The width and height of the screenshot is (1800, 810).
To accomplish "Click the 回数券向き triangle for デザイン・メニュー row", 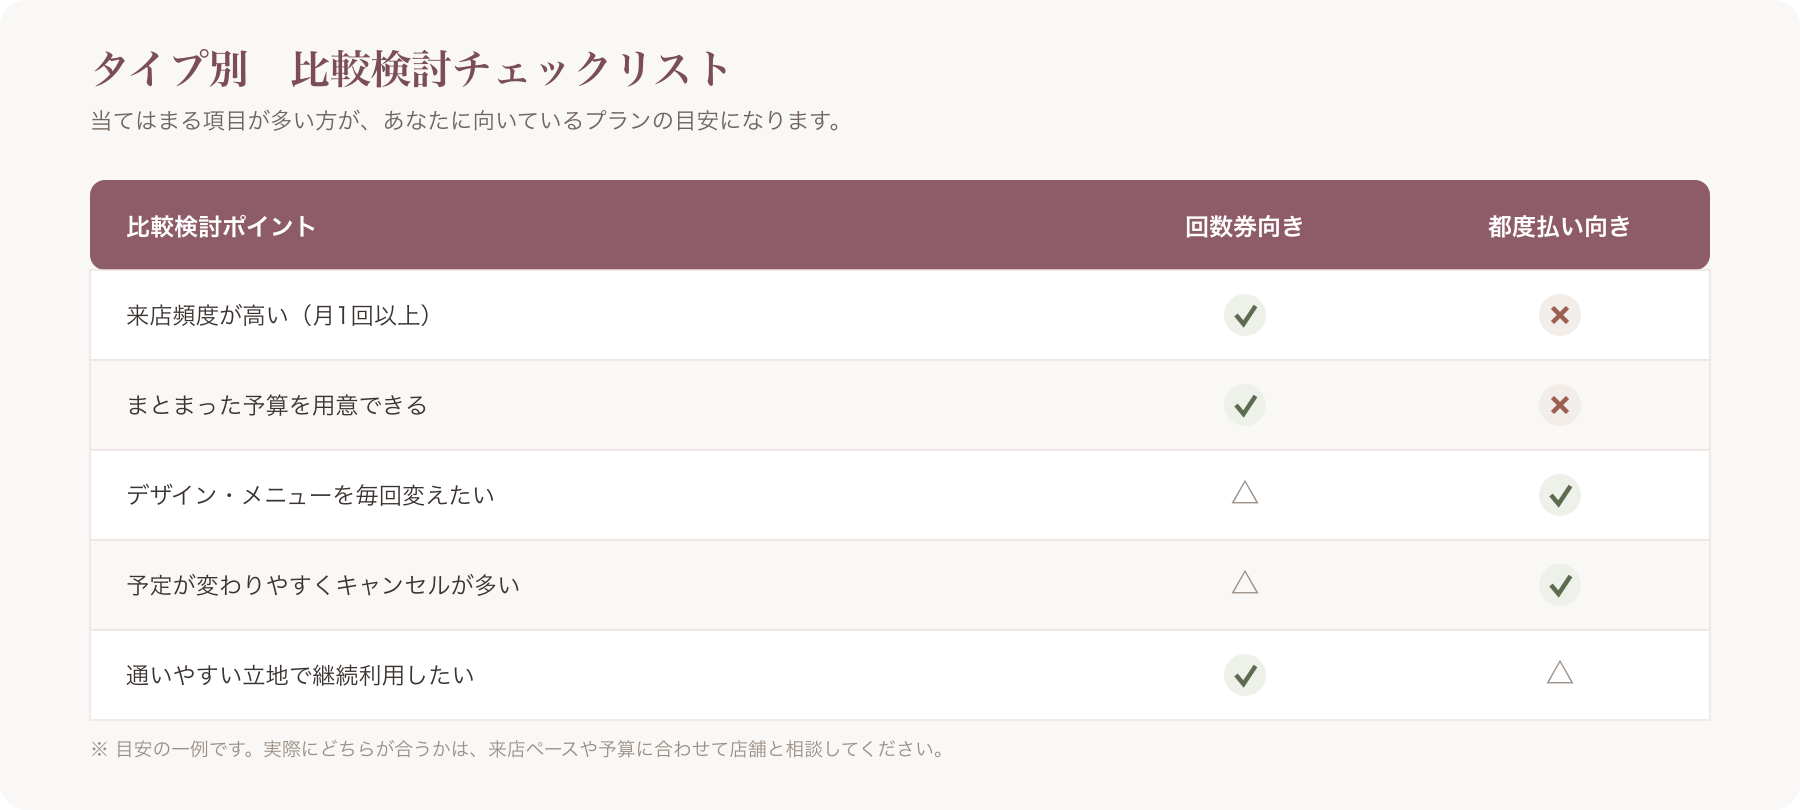I will 1245,493.
